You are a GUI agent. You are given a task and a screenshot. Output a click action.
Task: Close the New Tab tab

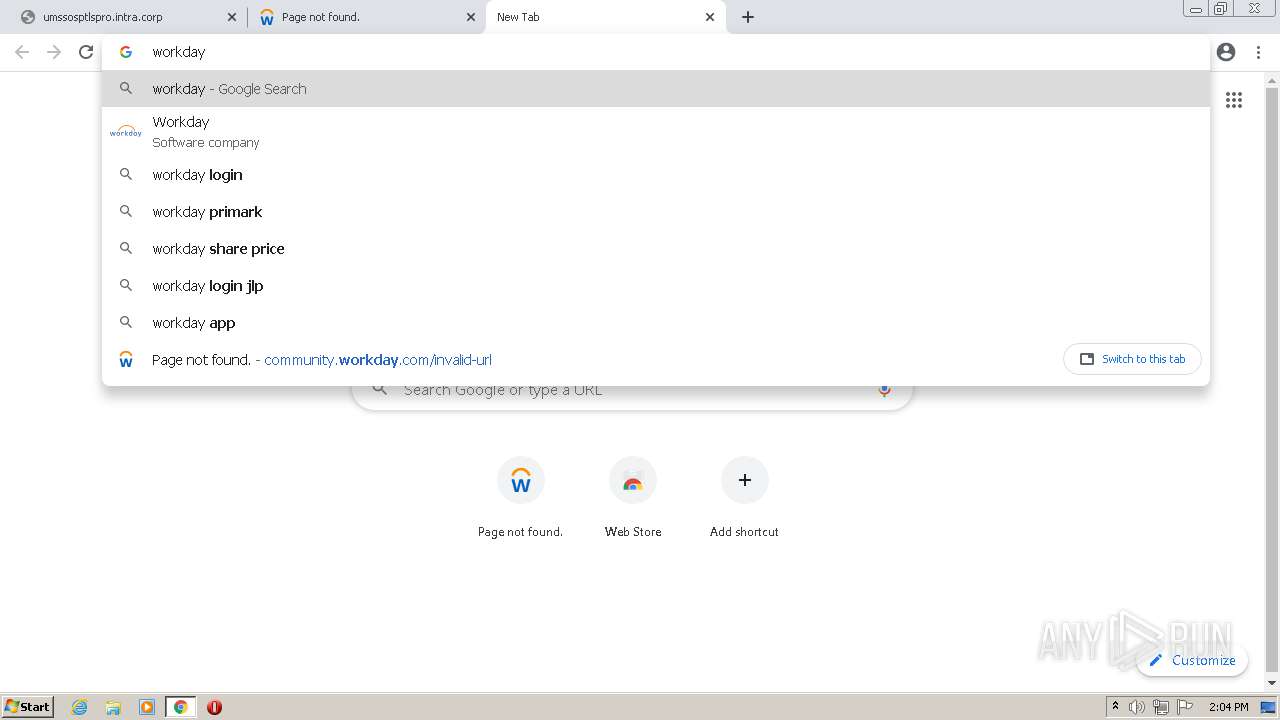coord(710,17)
